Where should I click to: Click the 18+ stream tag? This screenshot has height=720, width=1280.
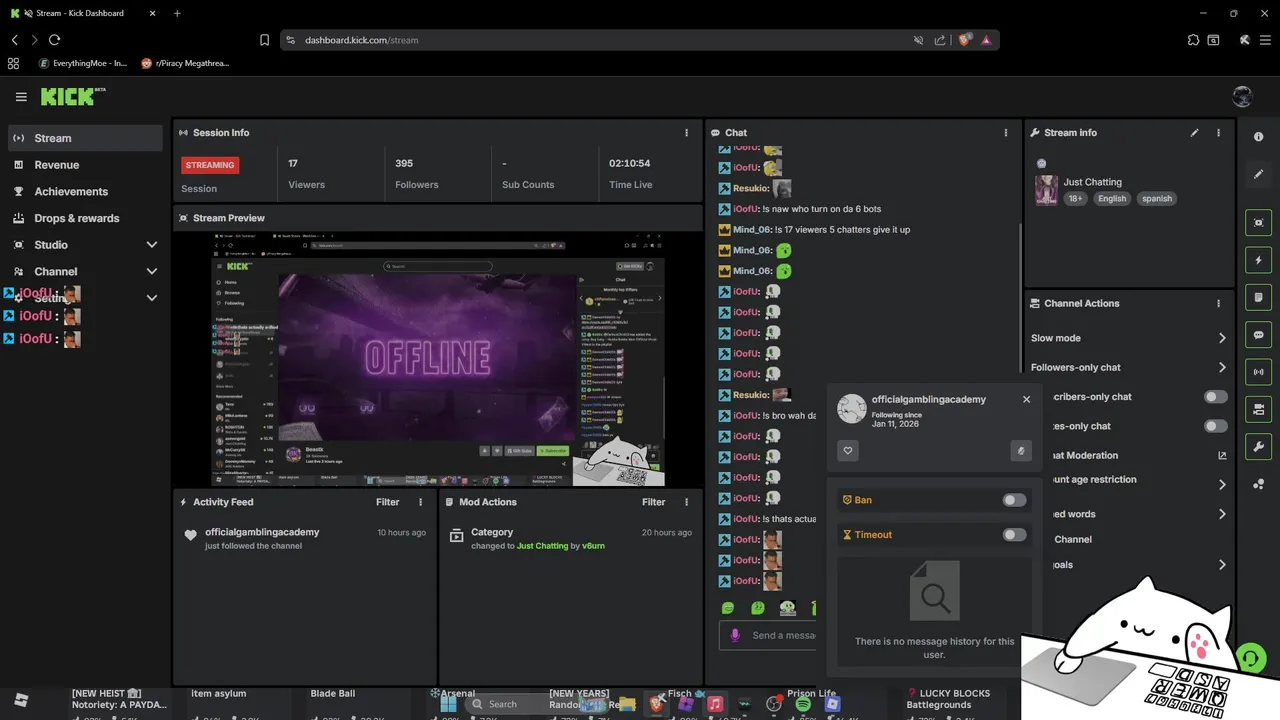[1075, 198]
